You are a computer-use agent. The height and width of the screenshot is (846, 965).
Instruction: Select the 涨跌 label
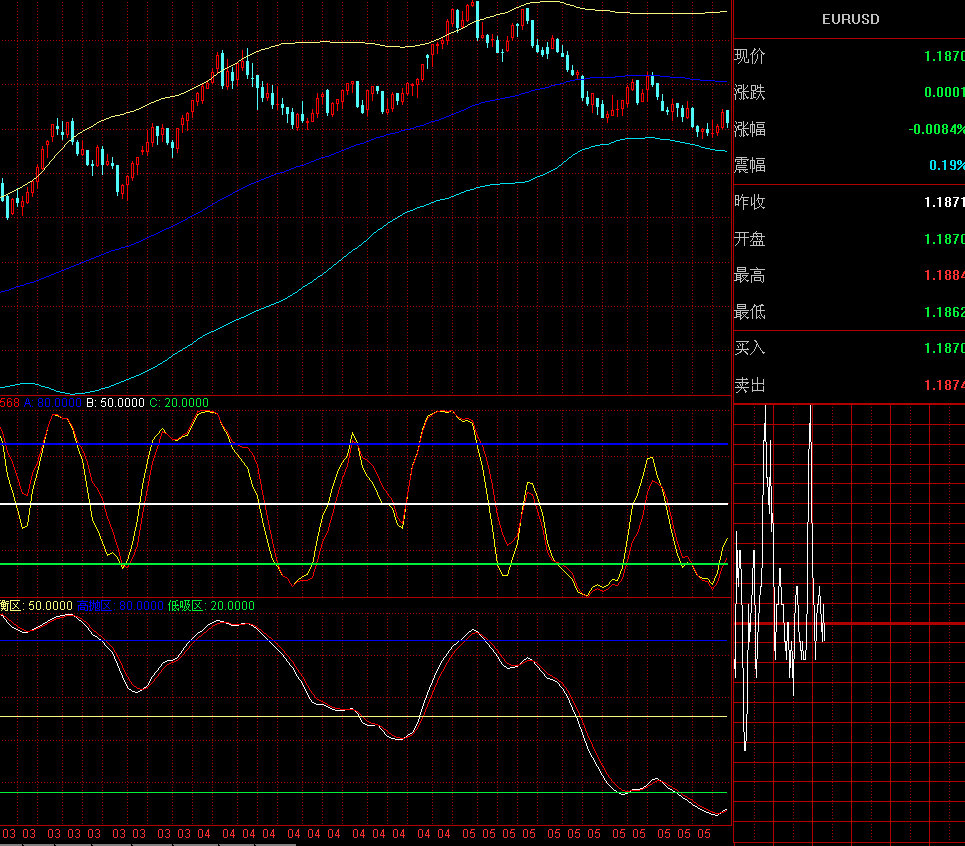pos(750,92)
